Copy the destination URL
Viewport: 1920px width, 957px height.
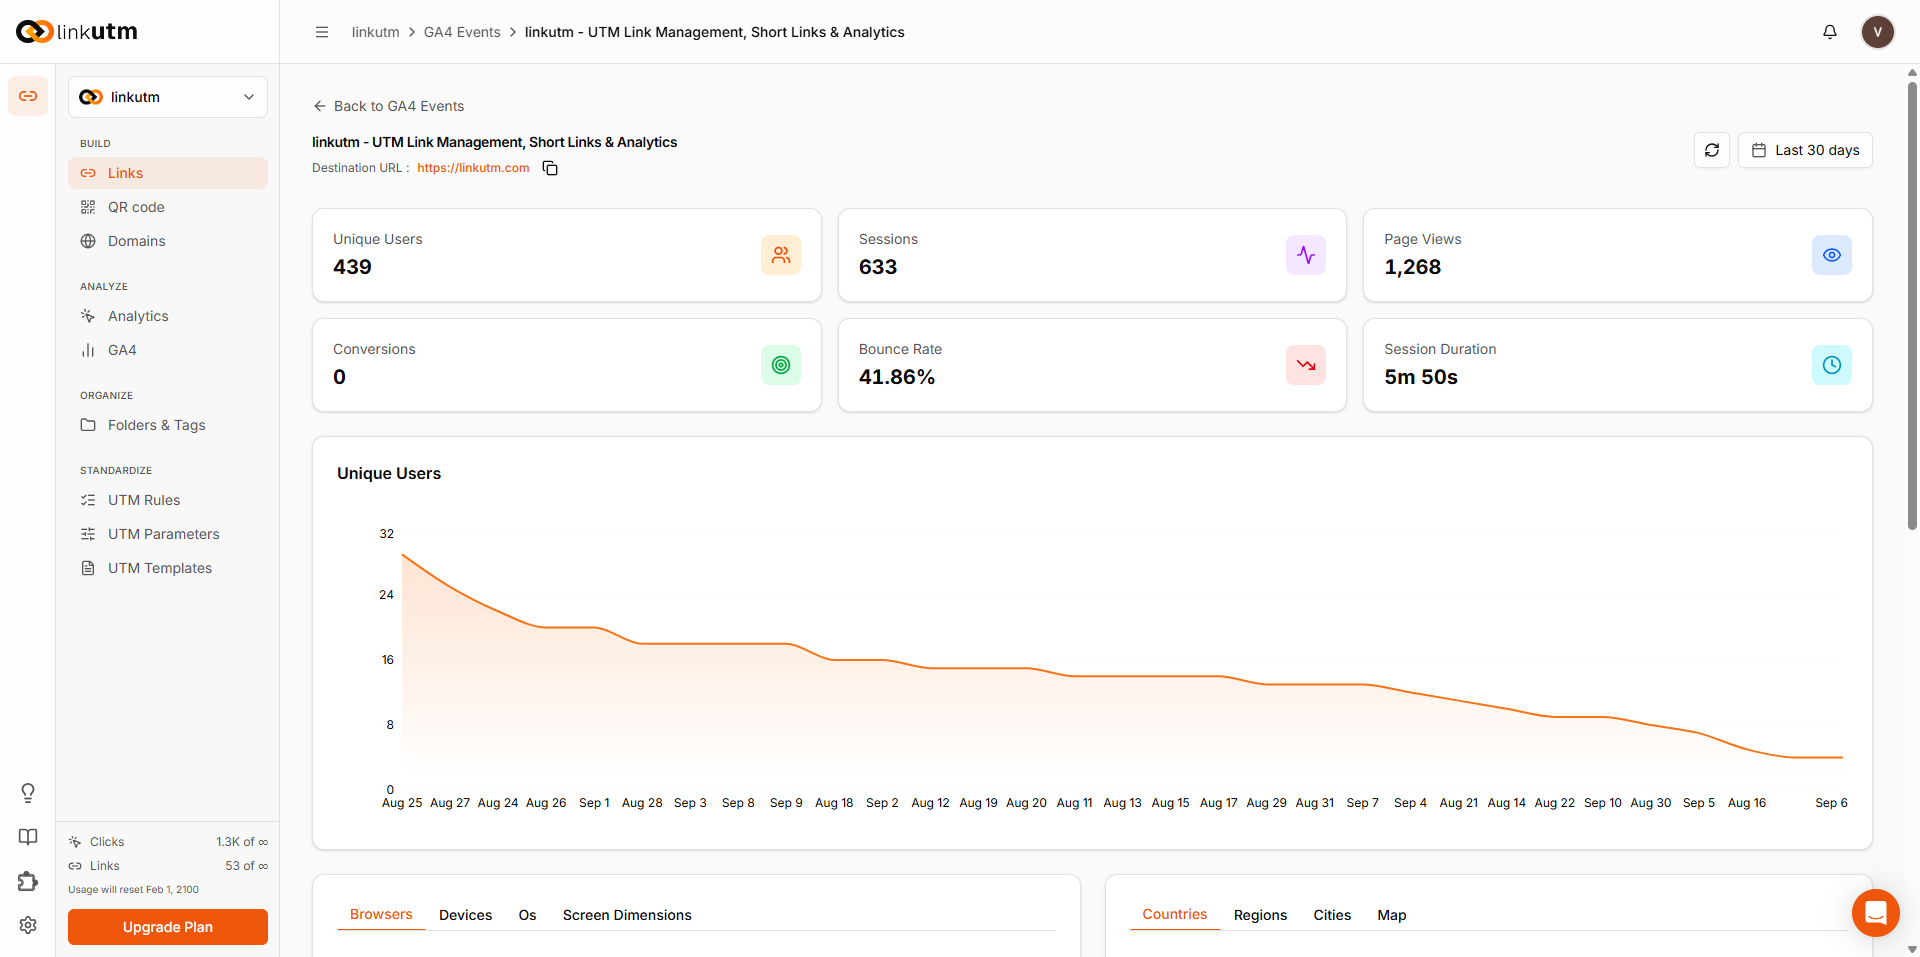(x=550, y=168)
